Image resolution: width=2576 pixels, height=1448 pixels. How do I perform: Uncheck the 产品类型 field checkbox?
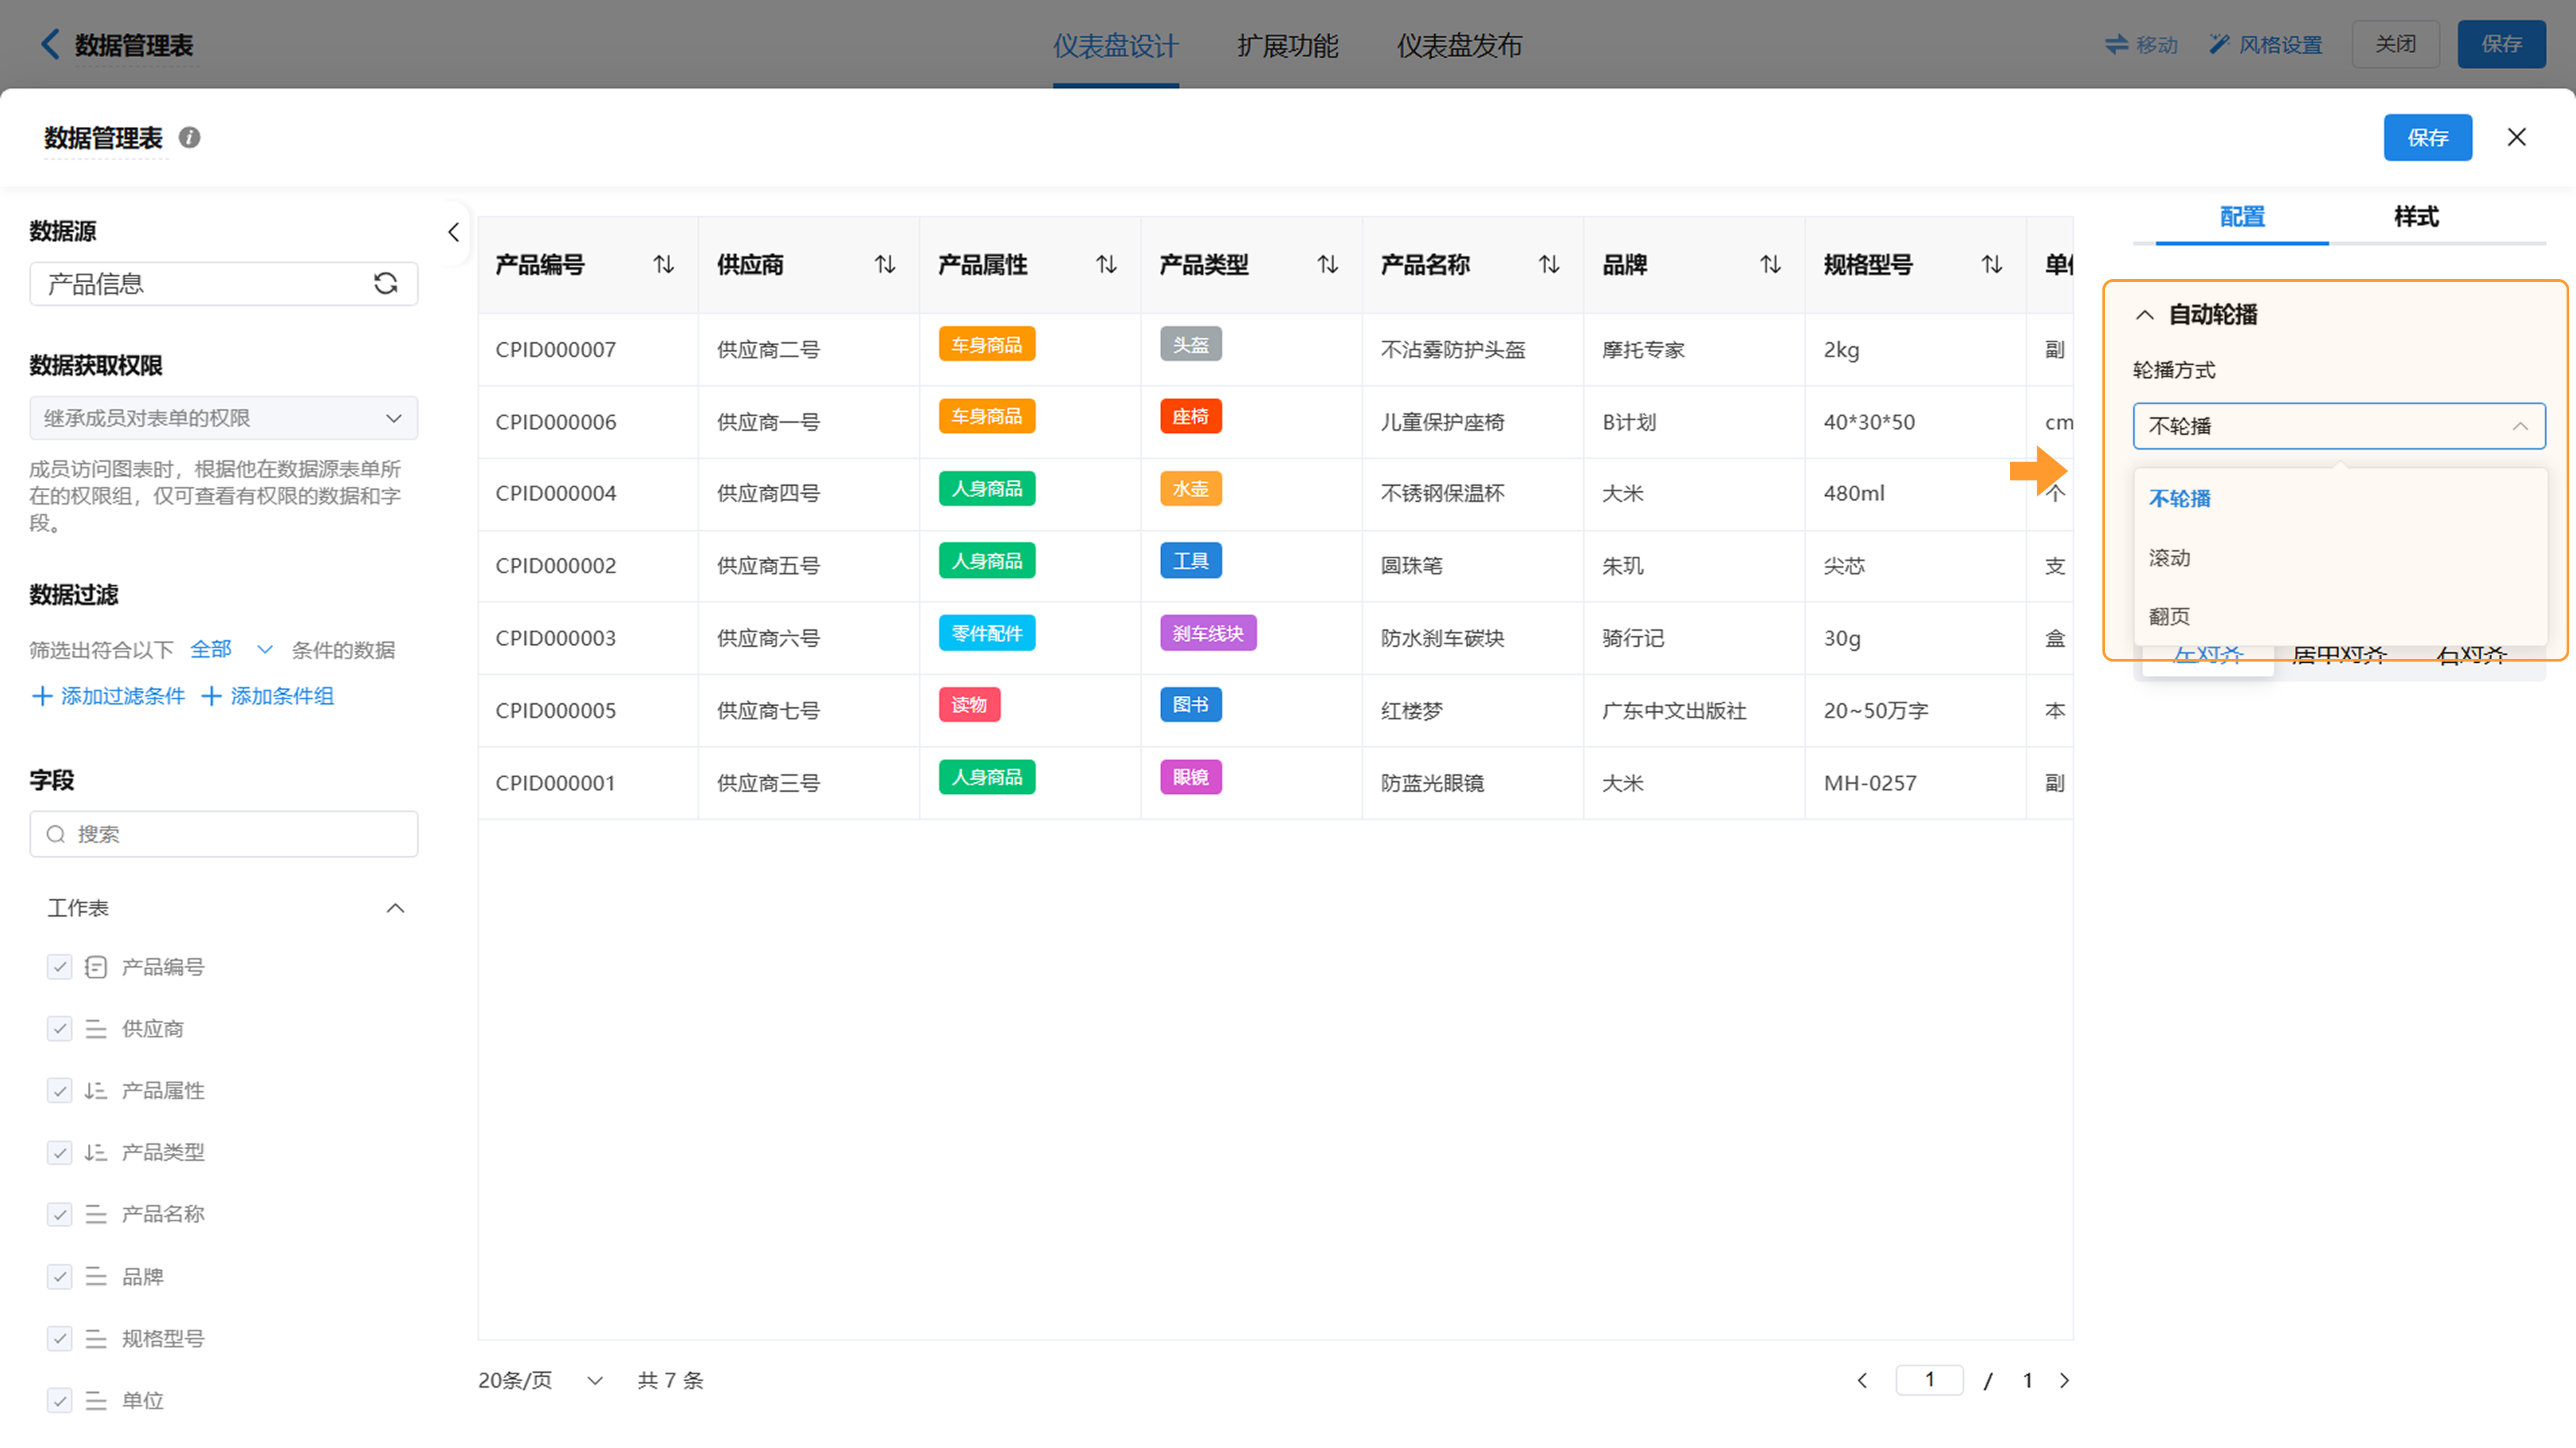tap(60, 1152)
